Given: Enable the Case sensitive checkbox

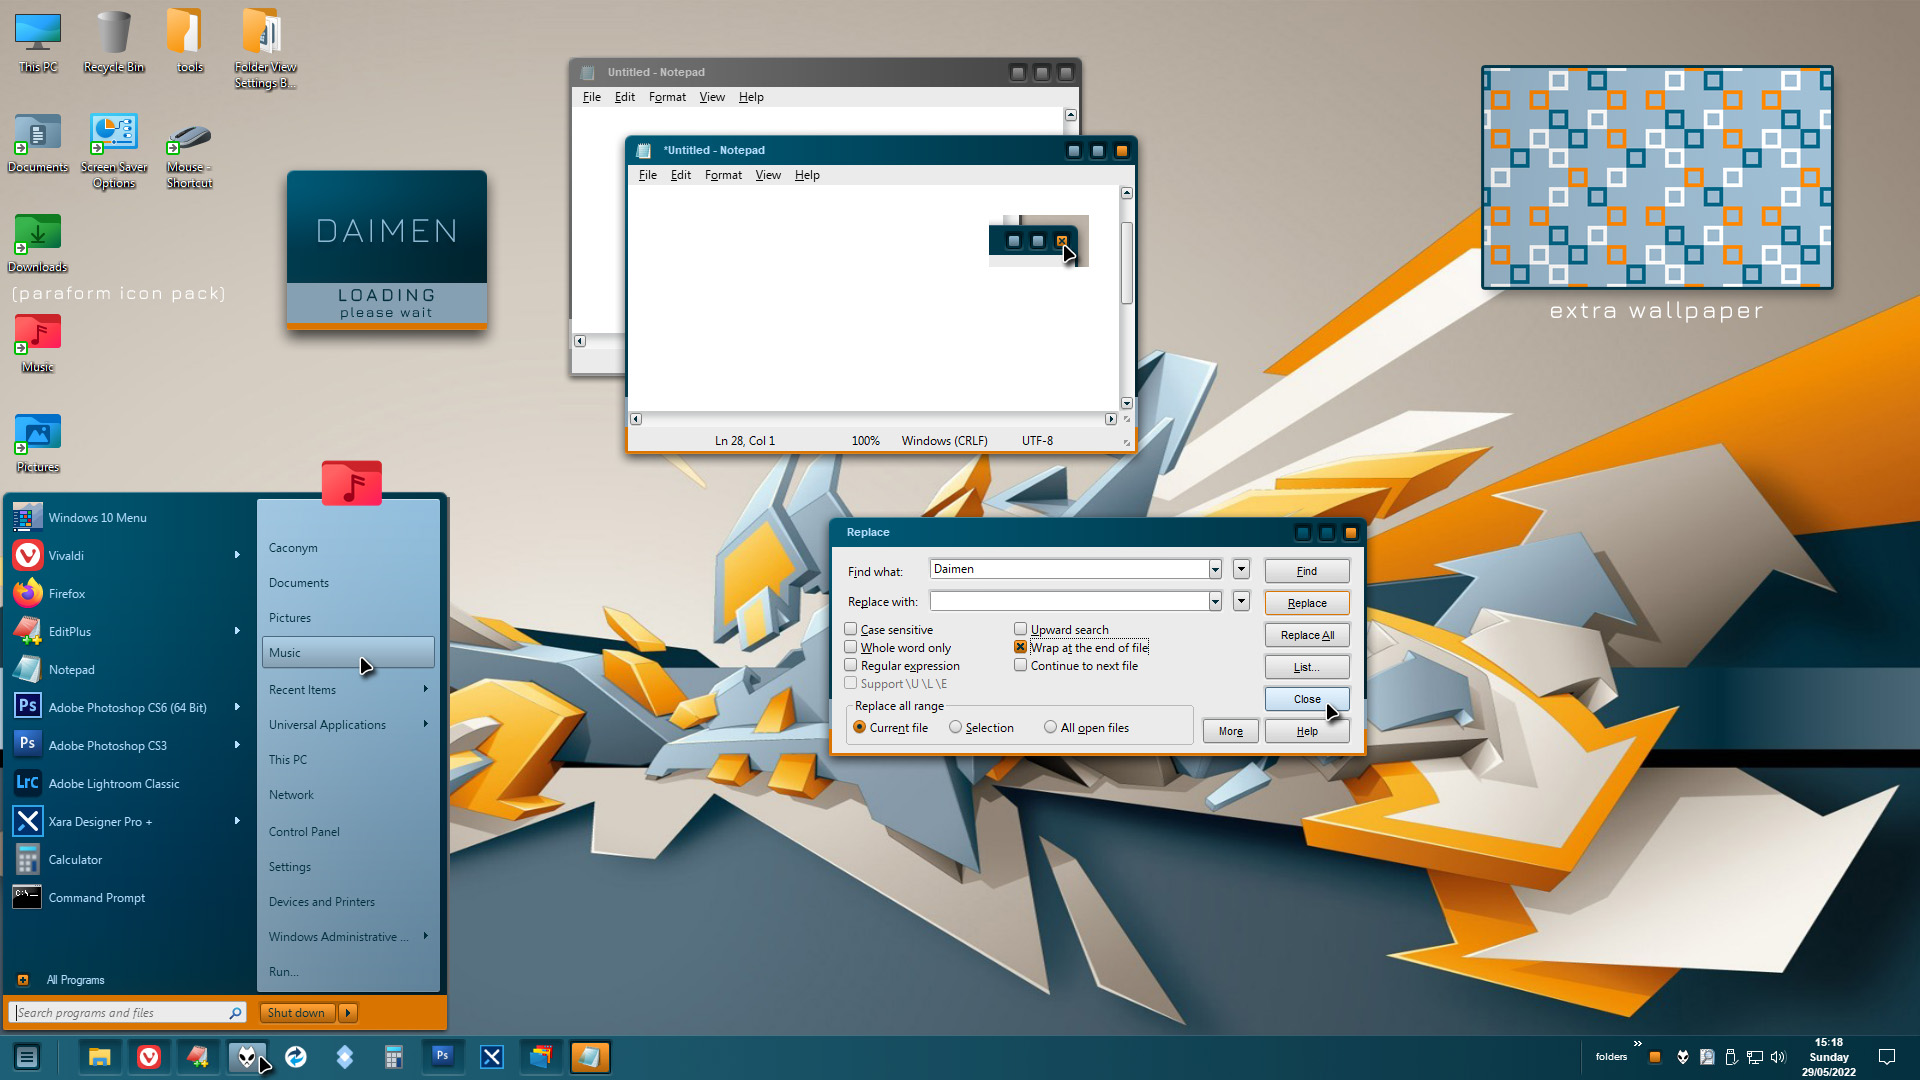Looking at the screenshot, I should [851, 629].
